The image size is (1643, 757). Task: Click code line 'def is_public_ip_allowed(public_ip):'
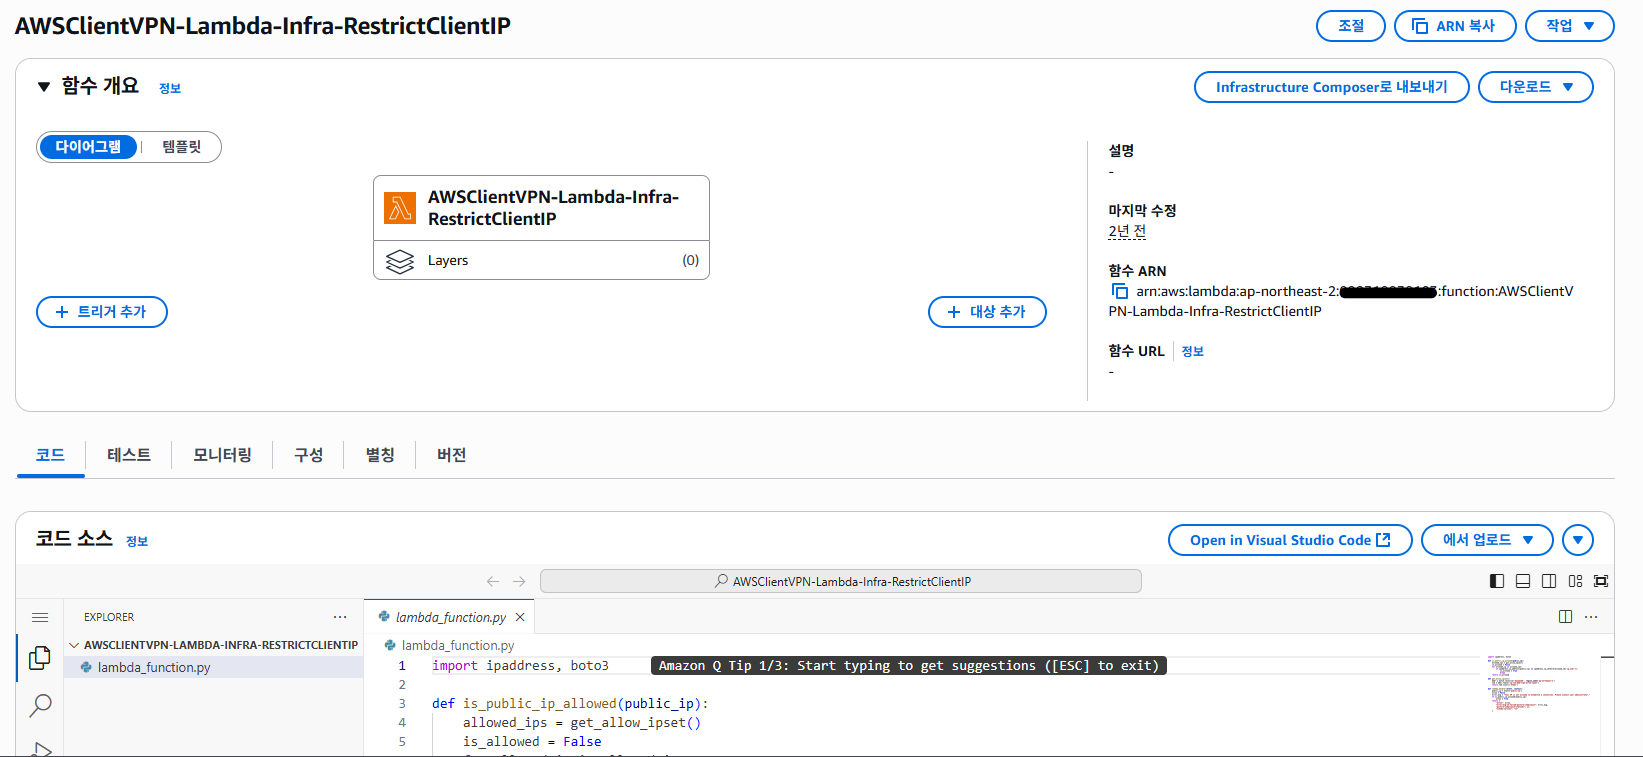570,703
